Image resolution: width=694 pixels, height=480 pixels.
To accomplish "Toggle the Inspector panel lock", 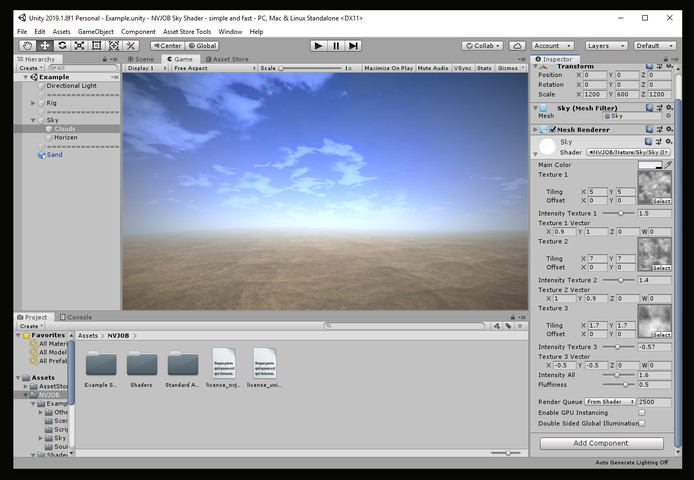I will click(x=666, y=59).
